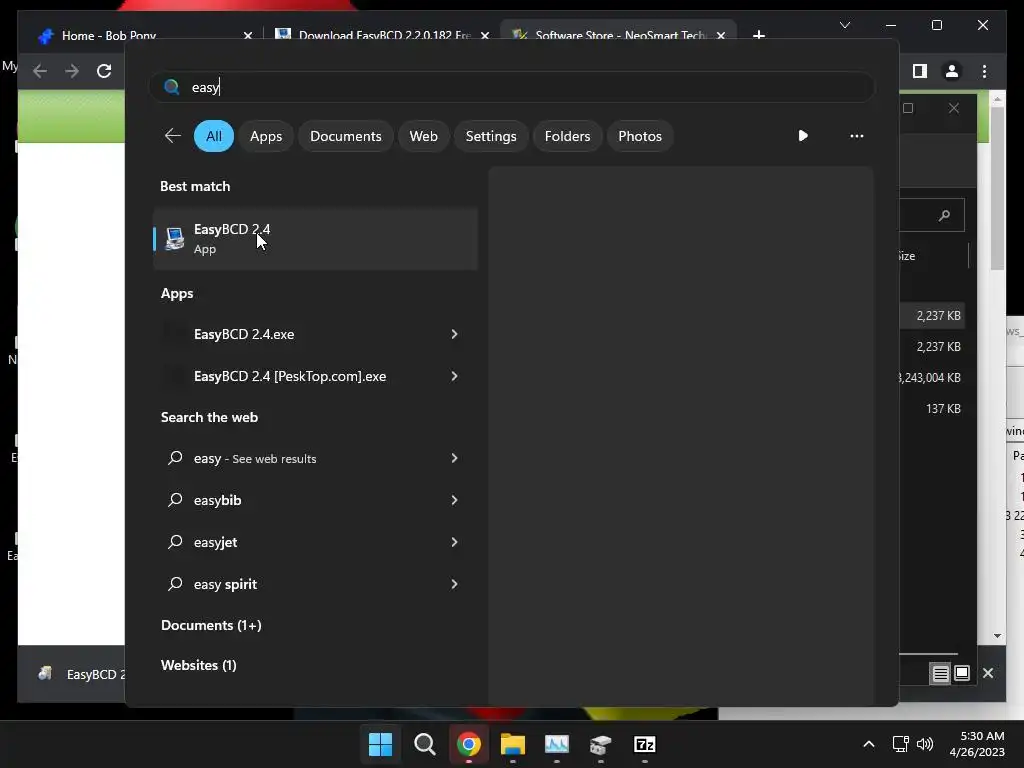1024x768 pixels.
Task: Open EasyBCD download item in downloads bar
Action: point(81,674)
